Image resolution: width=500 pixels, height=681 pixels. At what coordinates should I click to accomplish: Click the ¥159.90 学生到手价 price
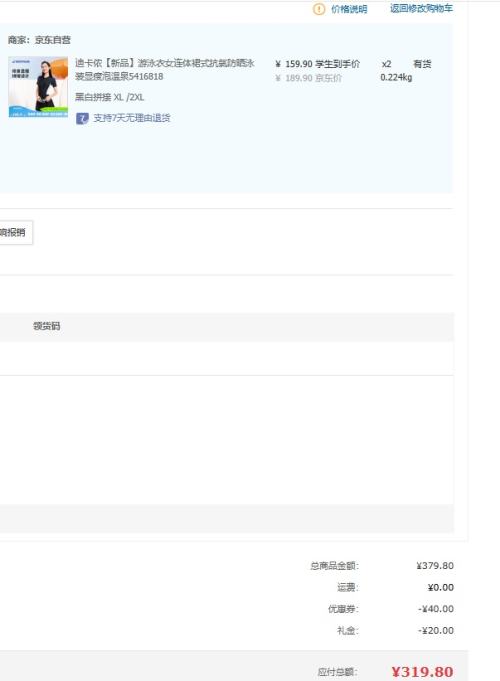tap(318, 64)
